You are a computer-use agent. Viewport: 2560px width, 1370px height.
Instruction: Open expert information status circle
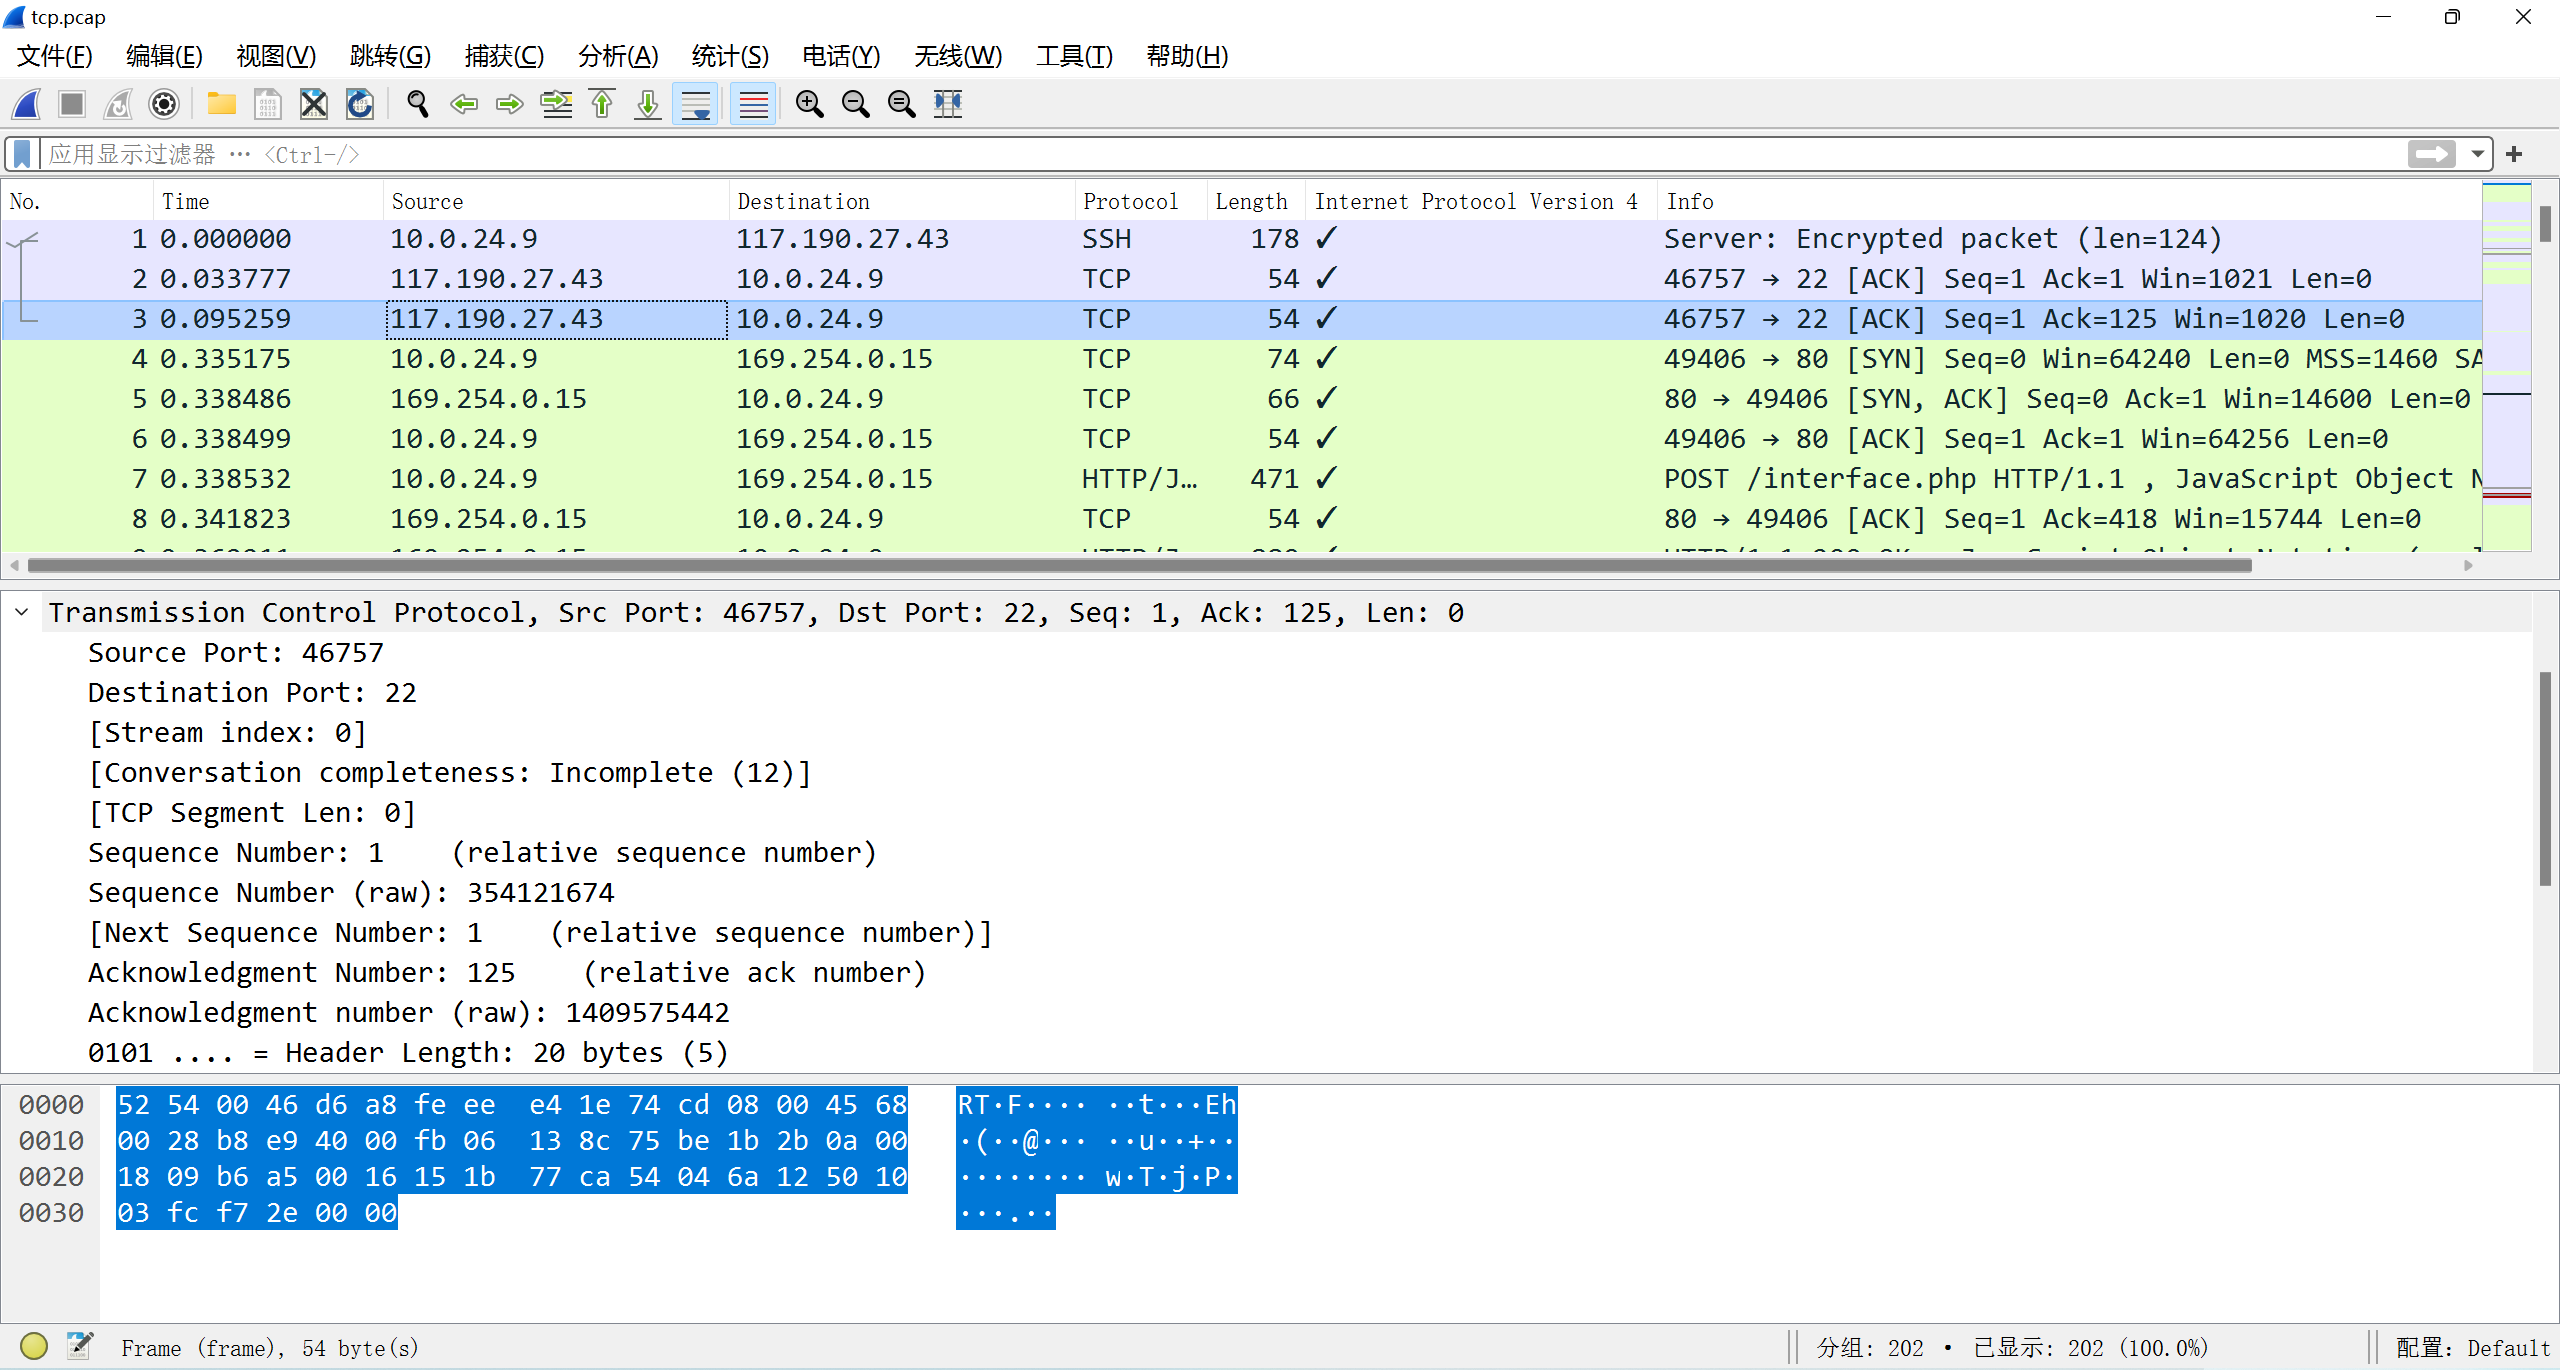(34, 1346)
